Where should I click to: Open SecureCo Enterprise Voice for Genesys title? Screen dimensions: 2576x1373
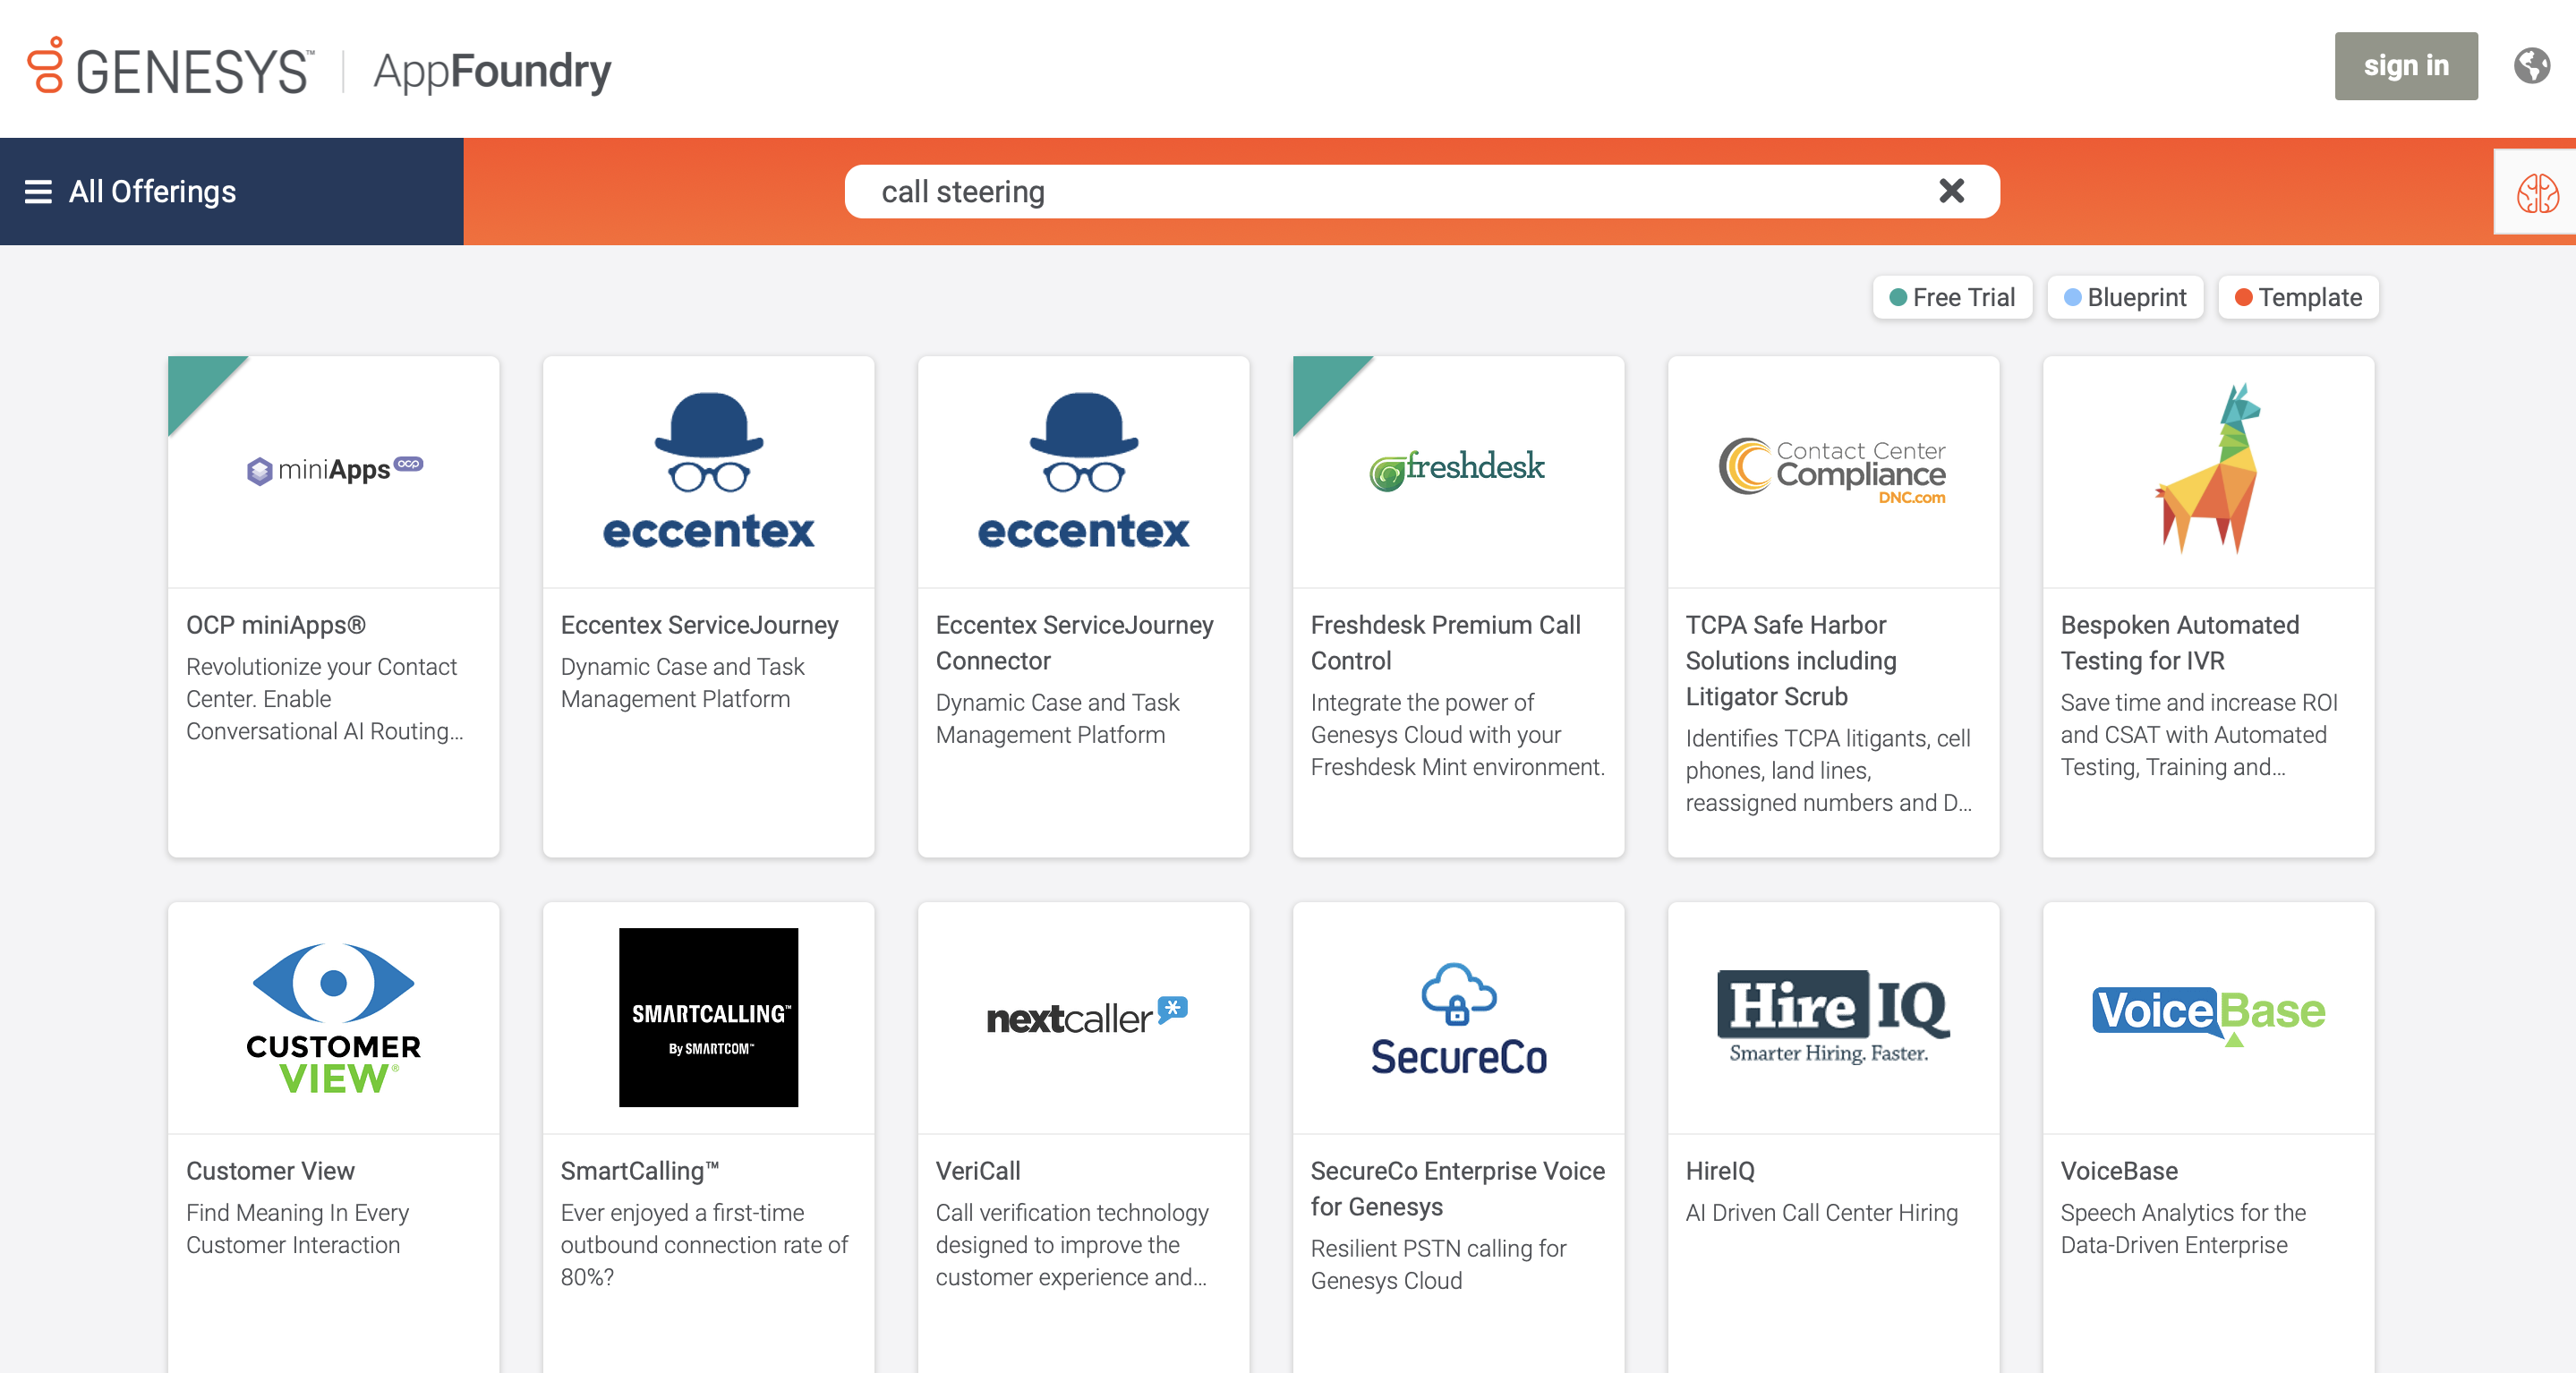tap(1458, 1189)
